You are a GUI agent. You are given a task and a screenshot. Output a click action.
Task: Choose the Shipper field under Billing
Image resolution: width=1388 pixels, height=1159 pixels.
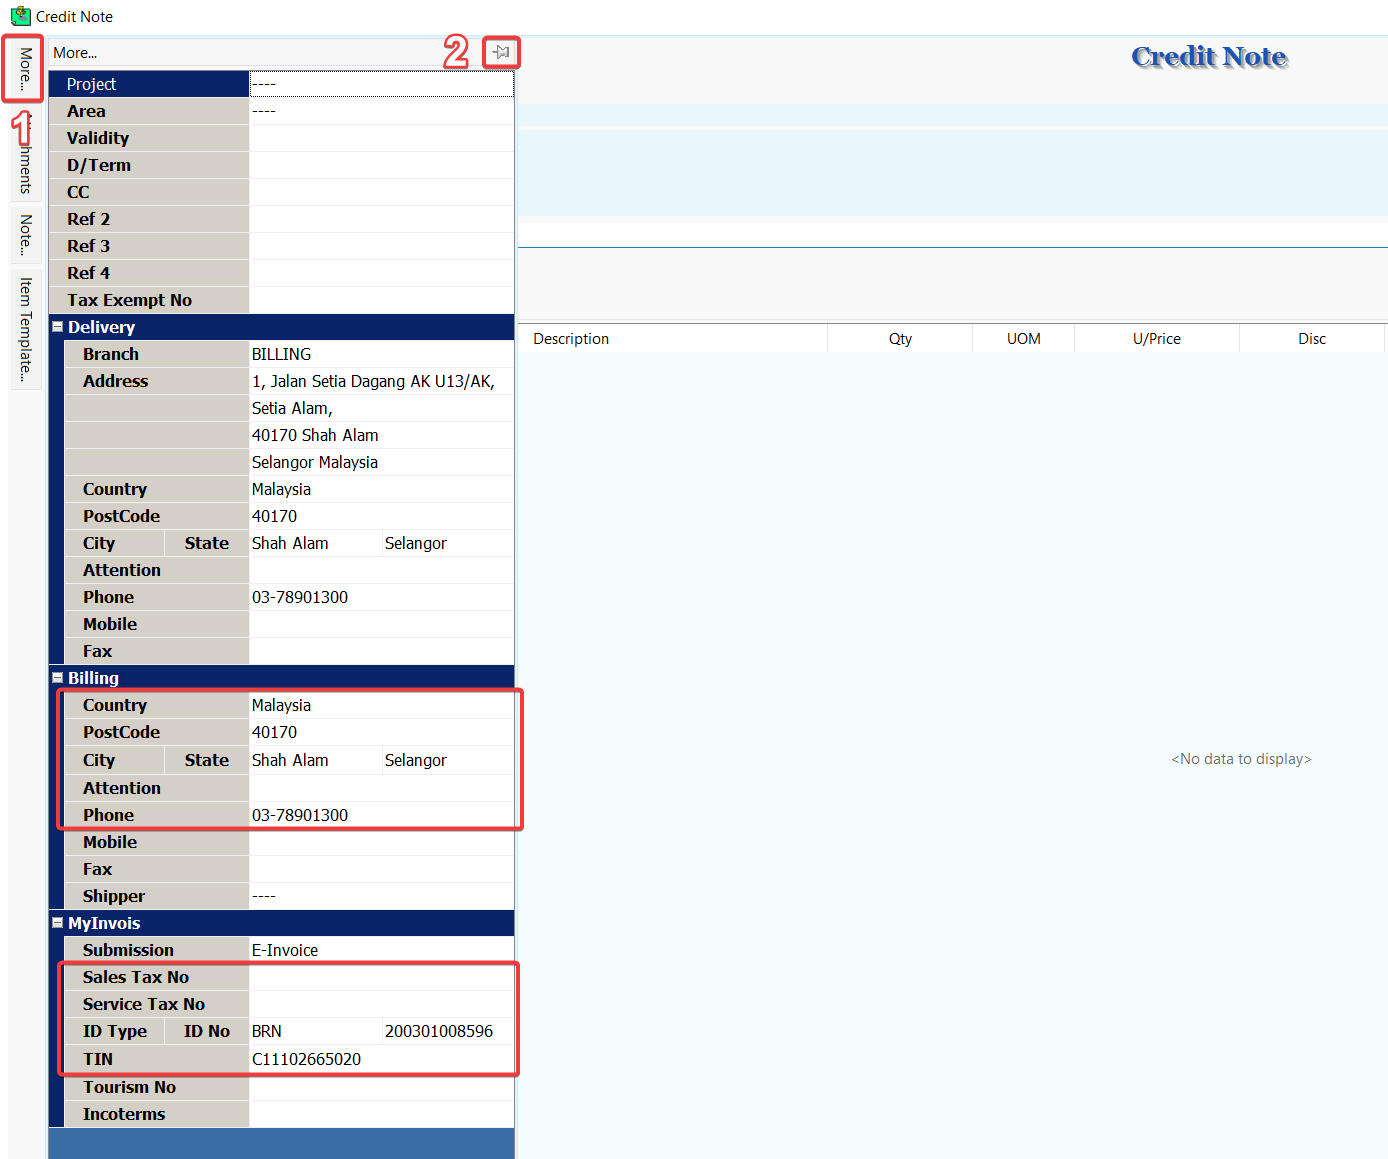point(380,896)
